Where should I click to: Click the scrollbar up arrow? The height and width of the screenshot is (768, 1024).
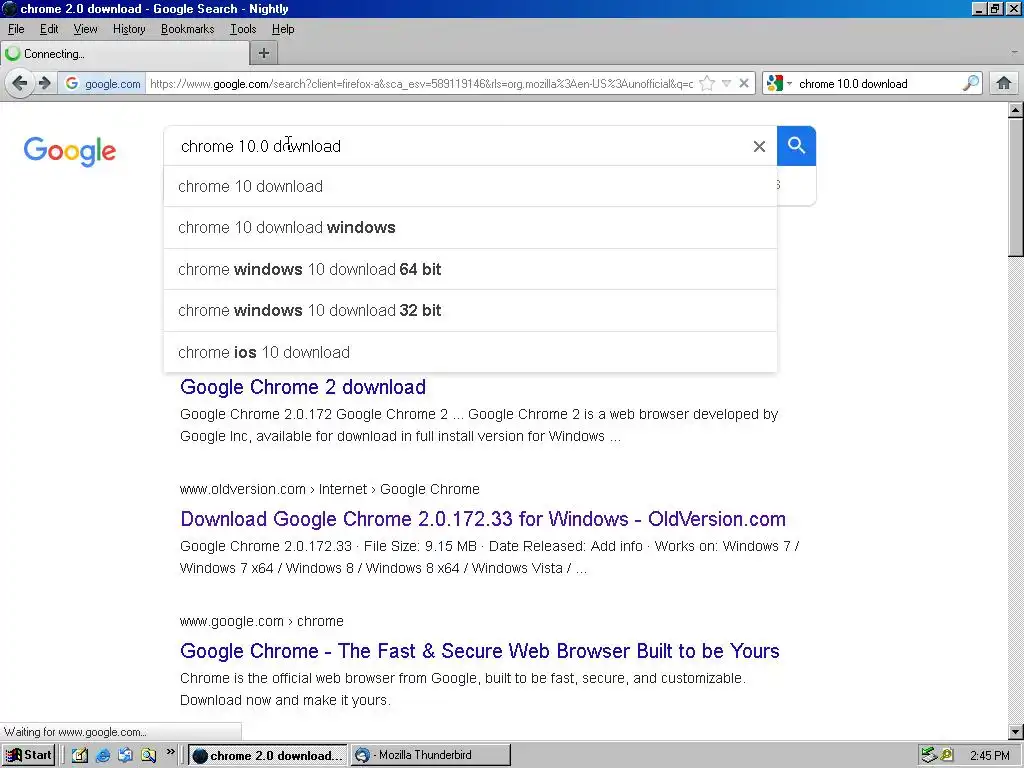tap(1016, 110)
